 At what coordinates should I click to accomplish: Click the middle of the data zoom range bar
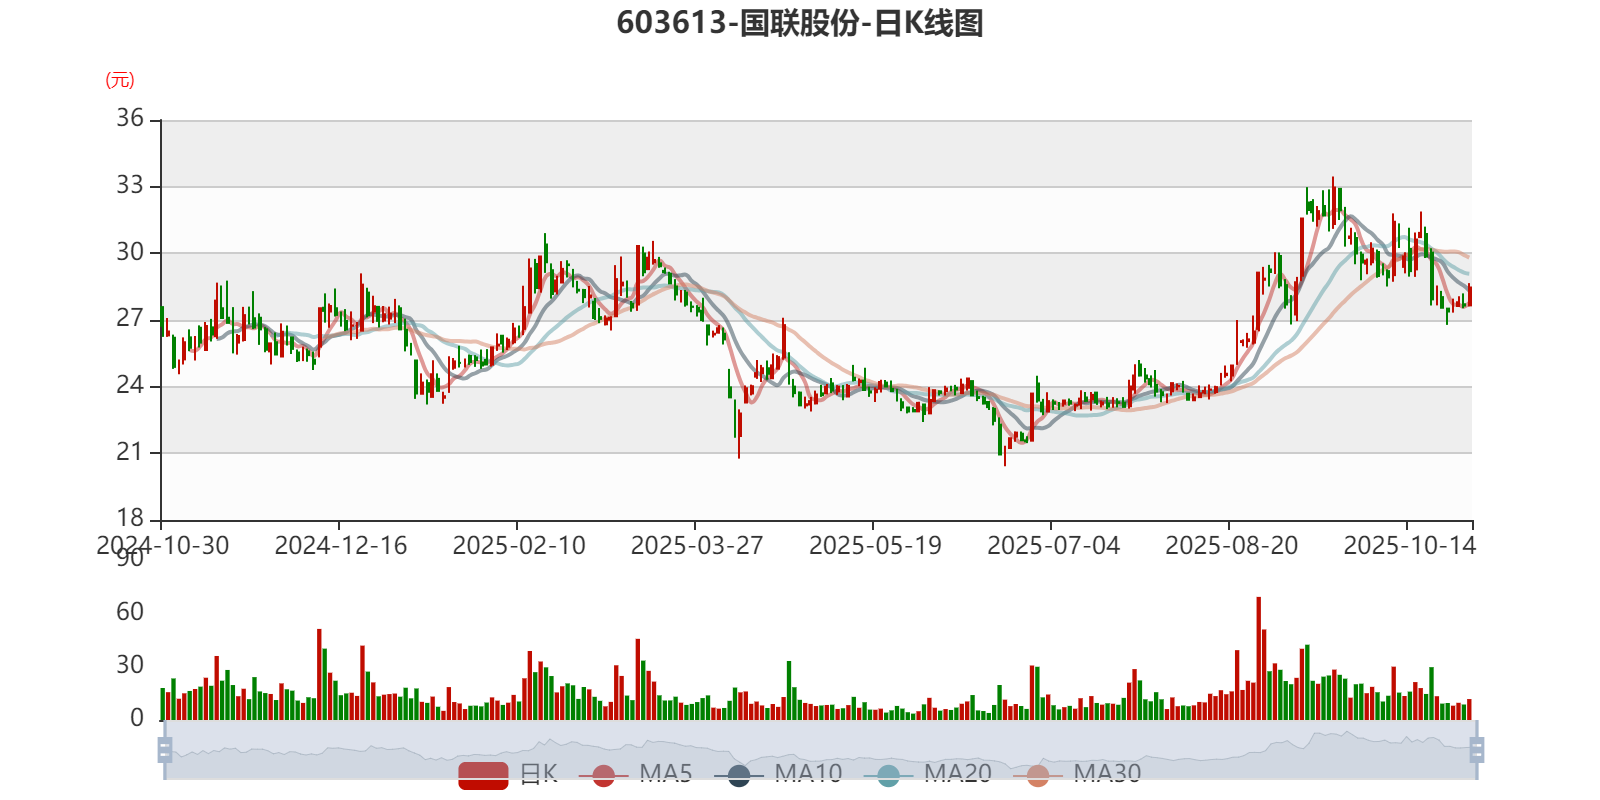click(x=820, y=750)
